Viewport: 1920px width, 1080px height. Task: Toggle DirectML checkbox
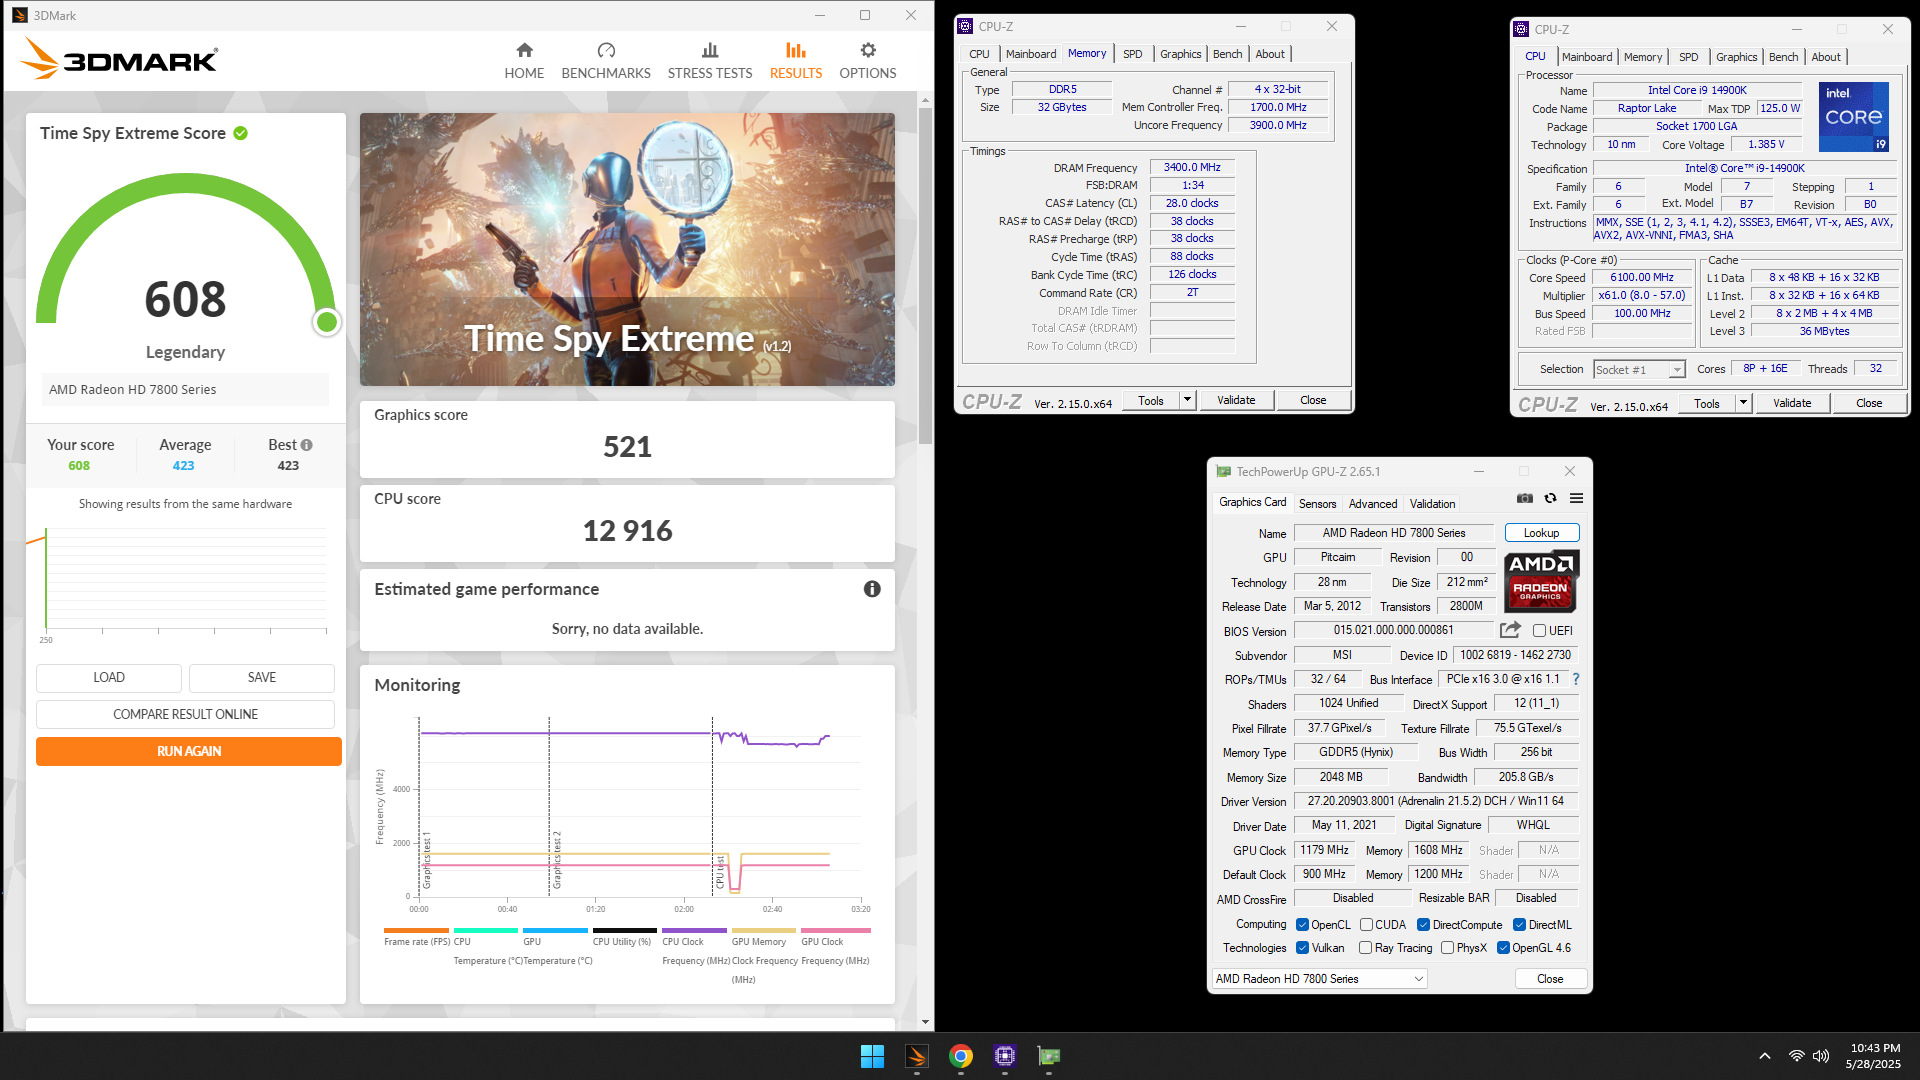[1519, 925]
